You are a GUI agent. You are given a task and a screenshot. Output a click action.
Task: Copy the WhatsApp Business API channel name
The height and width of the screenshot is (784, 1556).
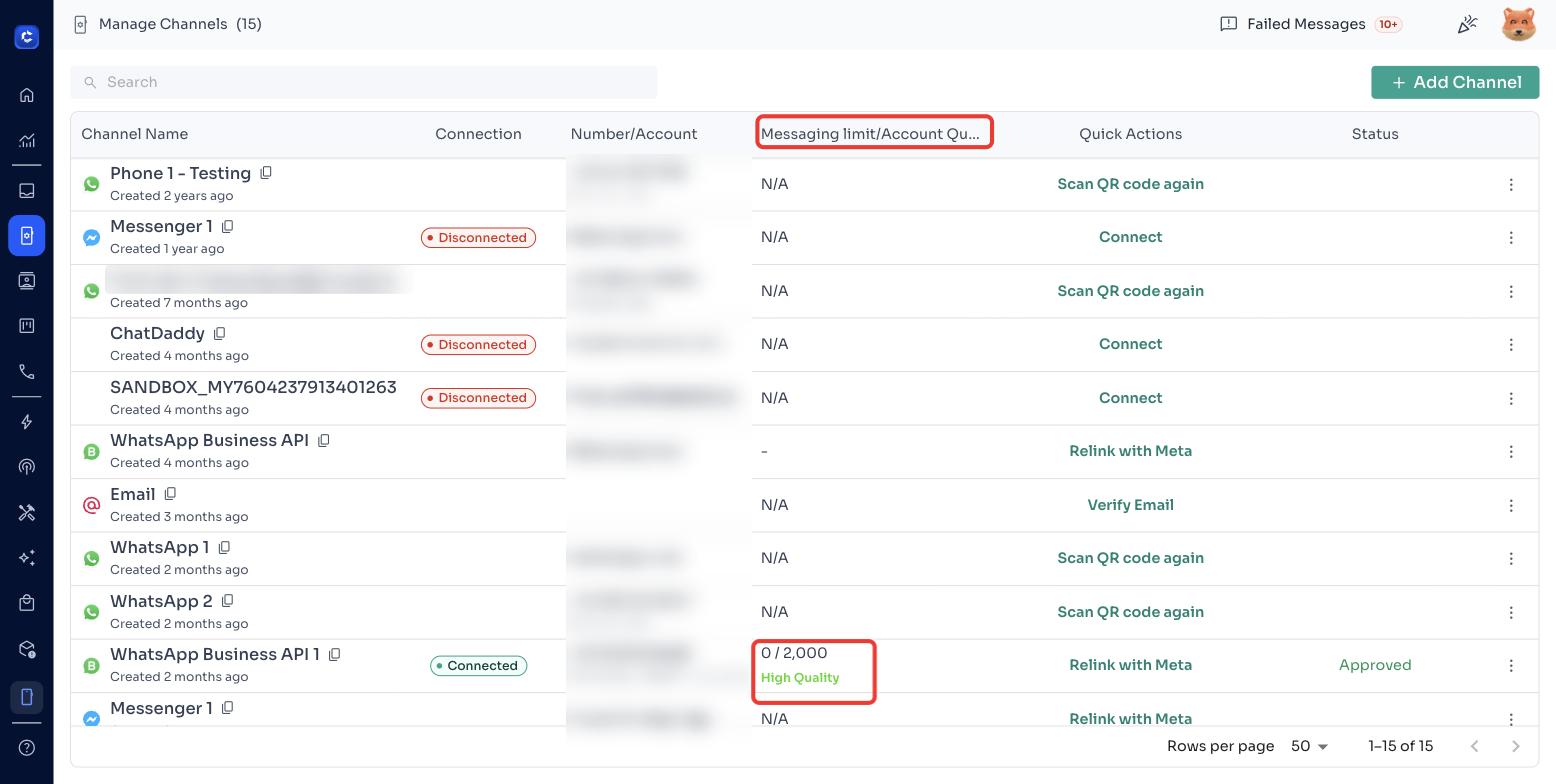[324, 440]
